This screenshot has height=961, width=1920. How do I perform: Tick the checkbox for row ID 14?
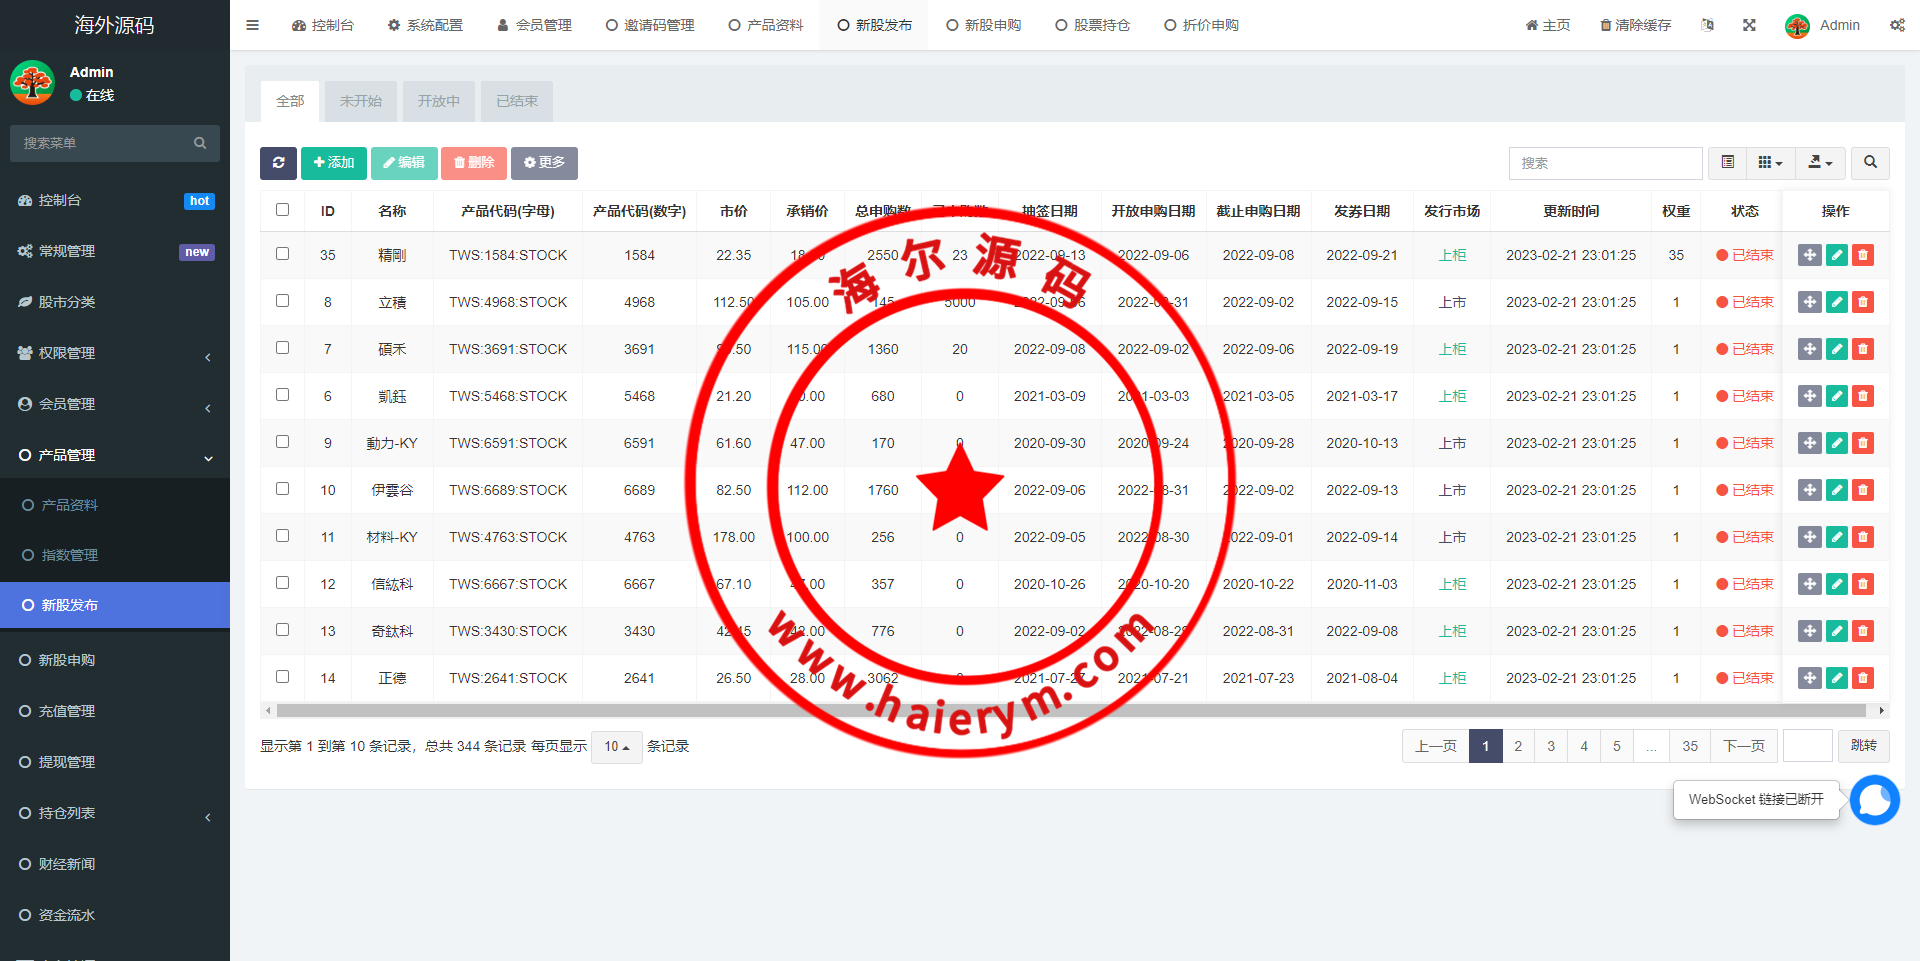(282, 677)
